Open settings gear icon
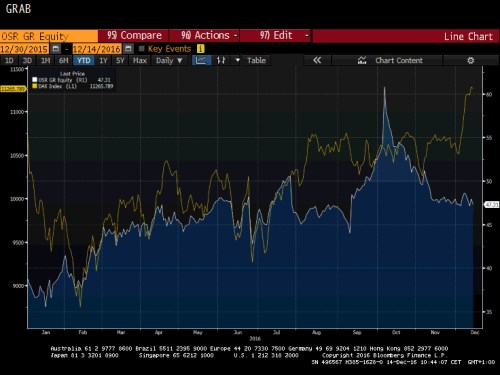This screenshot has height=375, width=500. coord(471,60)
